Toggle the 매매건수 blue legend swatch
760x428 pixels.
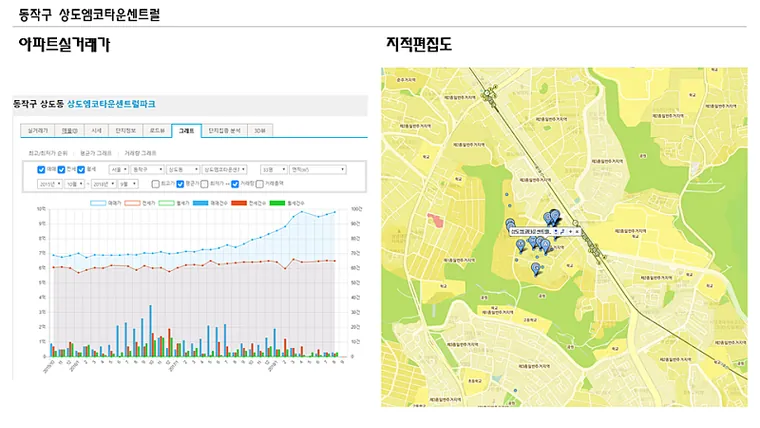click(200, 204)
